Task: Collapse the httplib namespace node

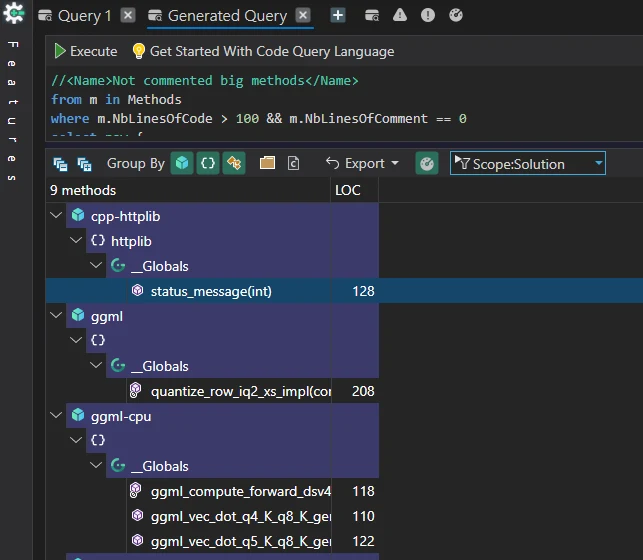Action: tap(76, 240)
